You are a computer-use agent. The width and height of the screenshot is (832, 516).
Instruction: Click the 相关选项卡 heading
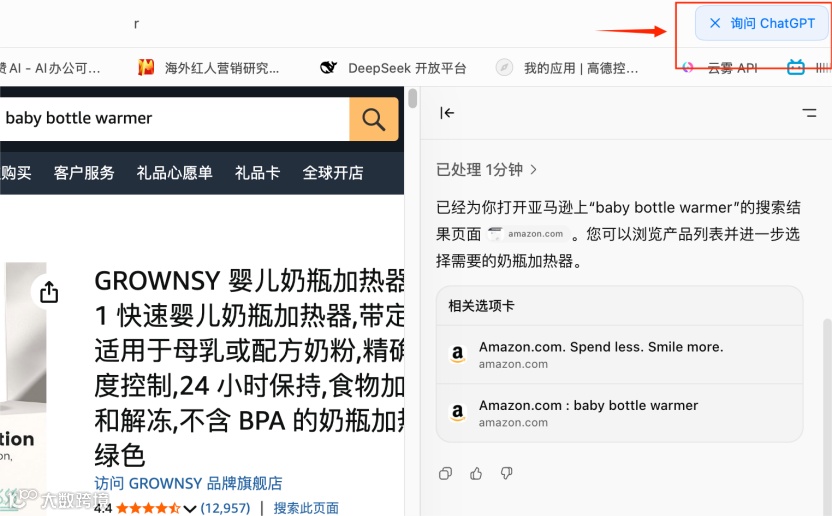click(481, 306)
